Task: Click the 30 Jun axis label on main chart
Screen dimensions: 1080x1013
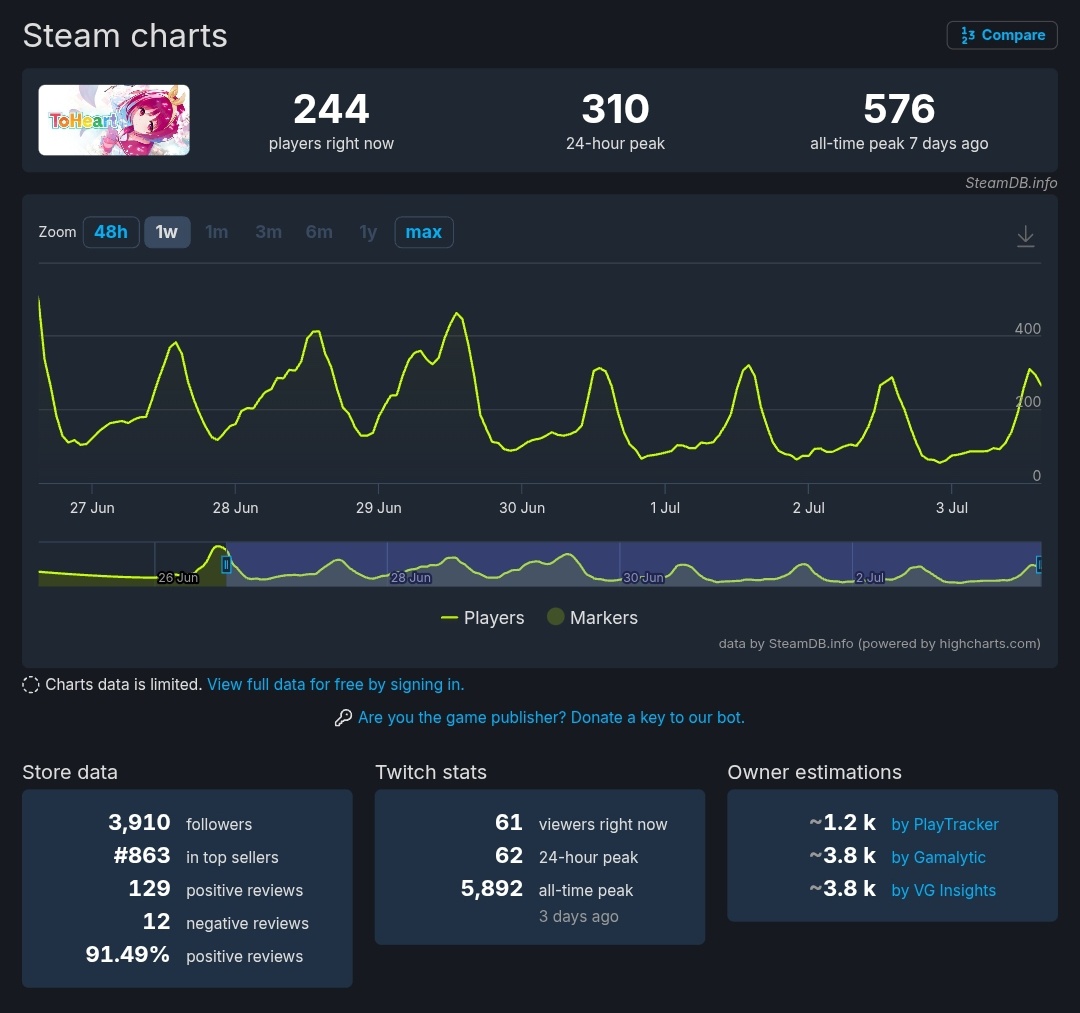Action: 522,508
